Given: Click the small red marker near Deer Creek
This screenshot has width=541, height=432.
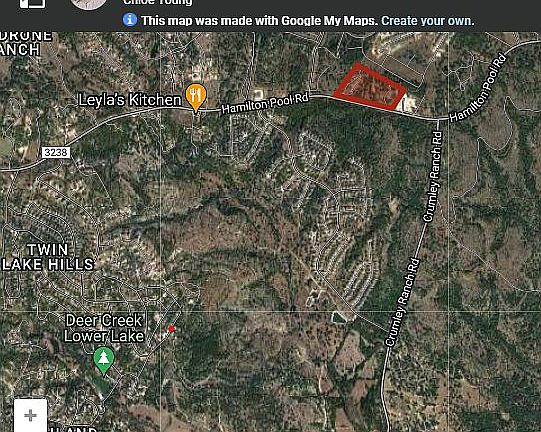Looking at the screenshot, I should (x=171, y=329).
